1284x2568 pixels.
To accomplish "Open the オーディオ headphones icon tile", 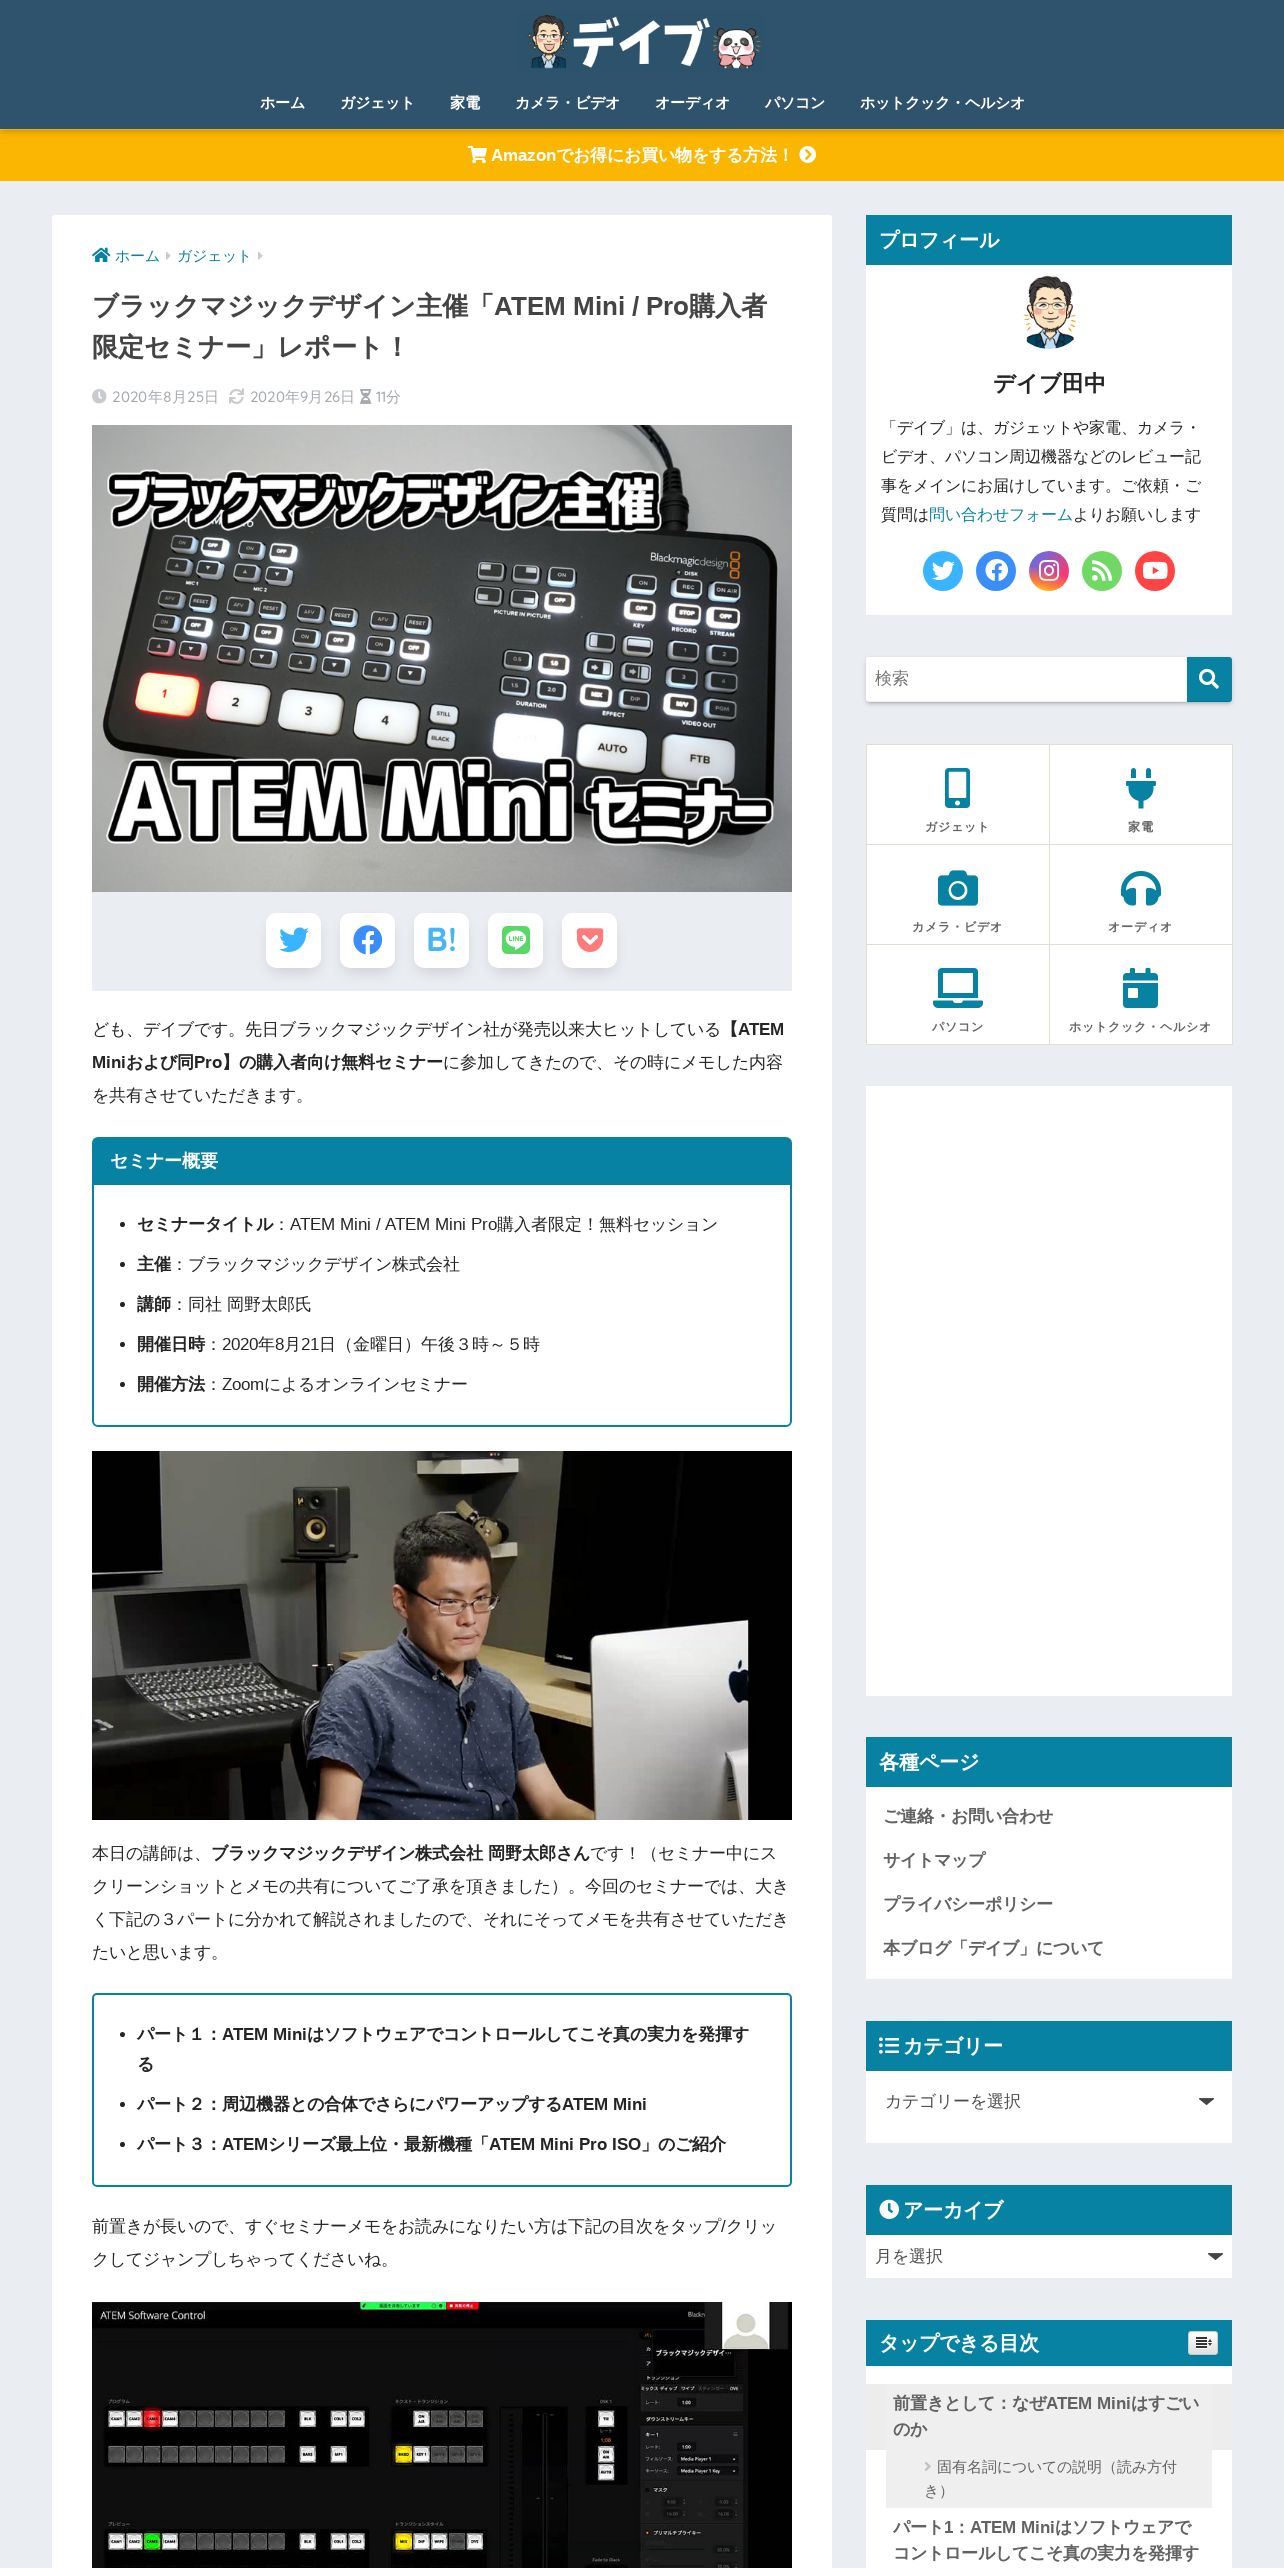I will 1141,895.
